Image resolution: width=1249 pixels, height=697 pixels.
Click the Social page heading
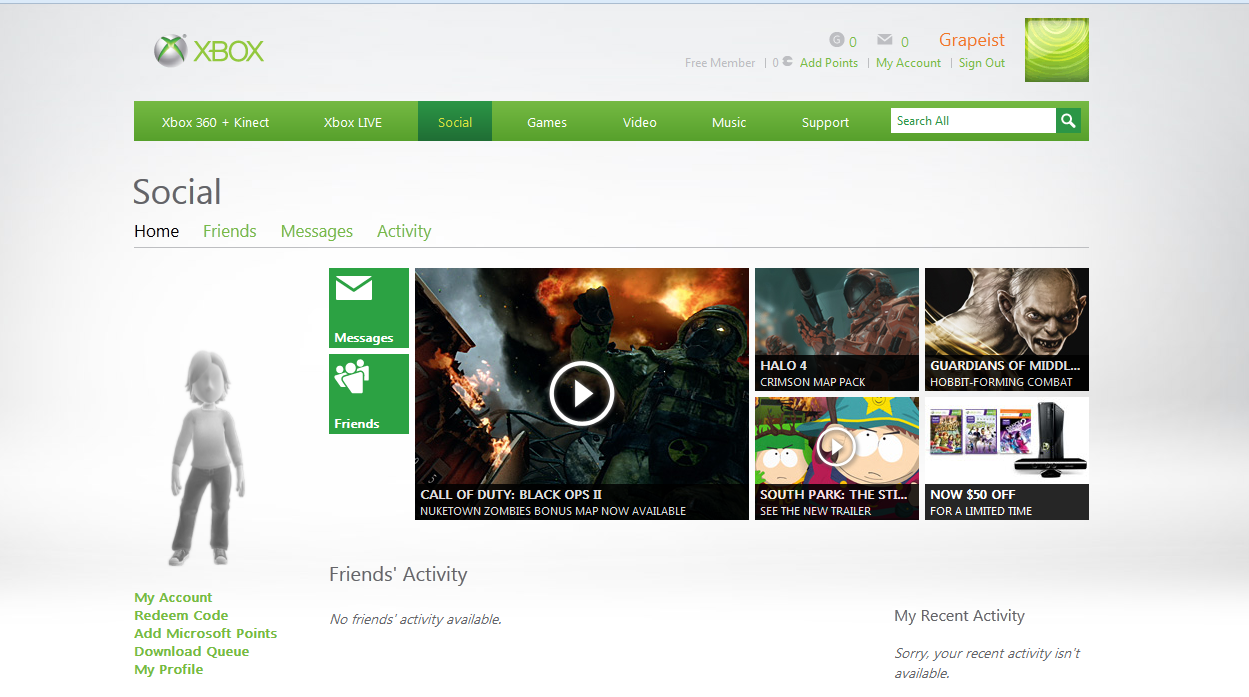pyautogui.click(x=177, y=192)
